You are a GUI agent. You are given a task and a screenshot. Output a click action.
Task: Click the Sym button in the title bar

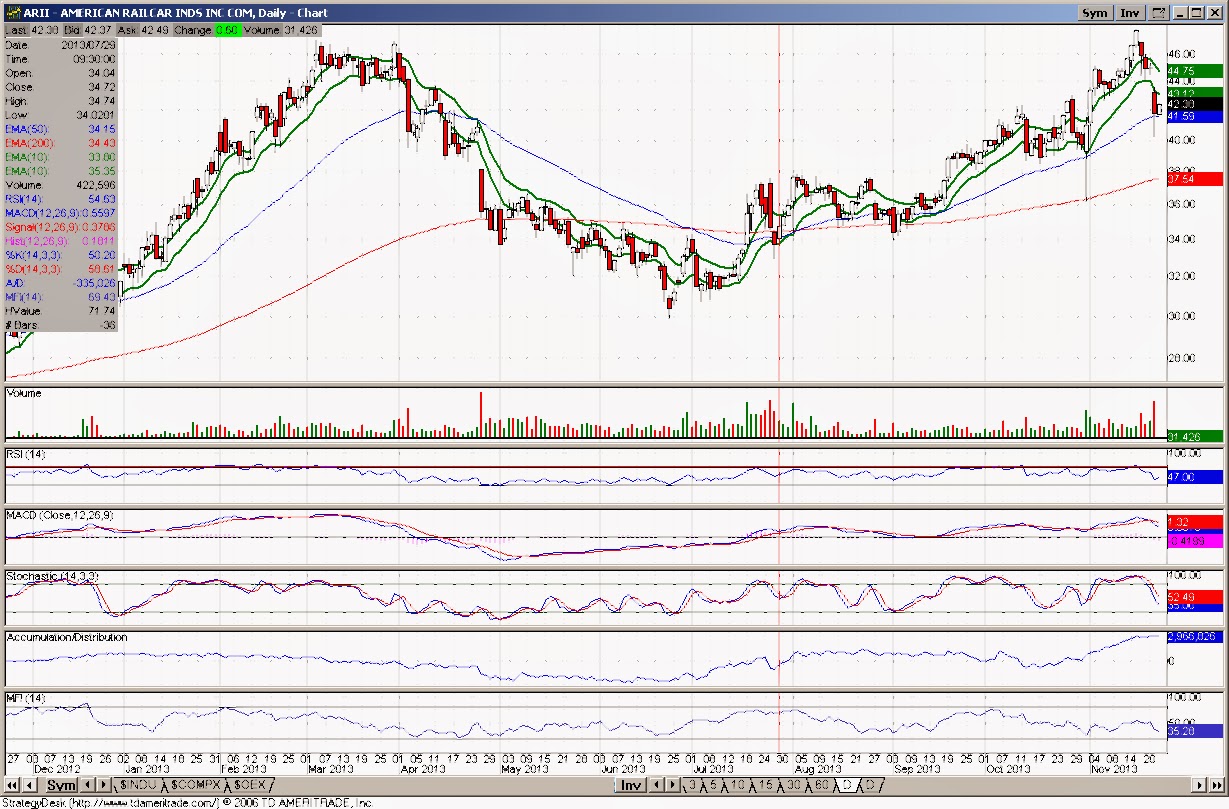point(1095,13)
